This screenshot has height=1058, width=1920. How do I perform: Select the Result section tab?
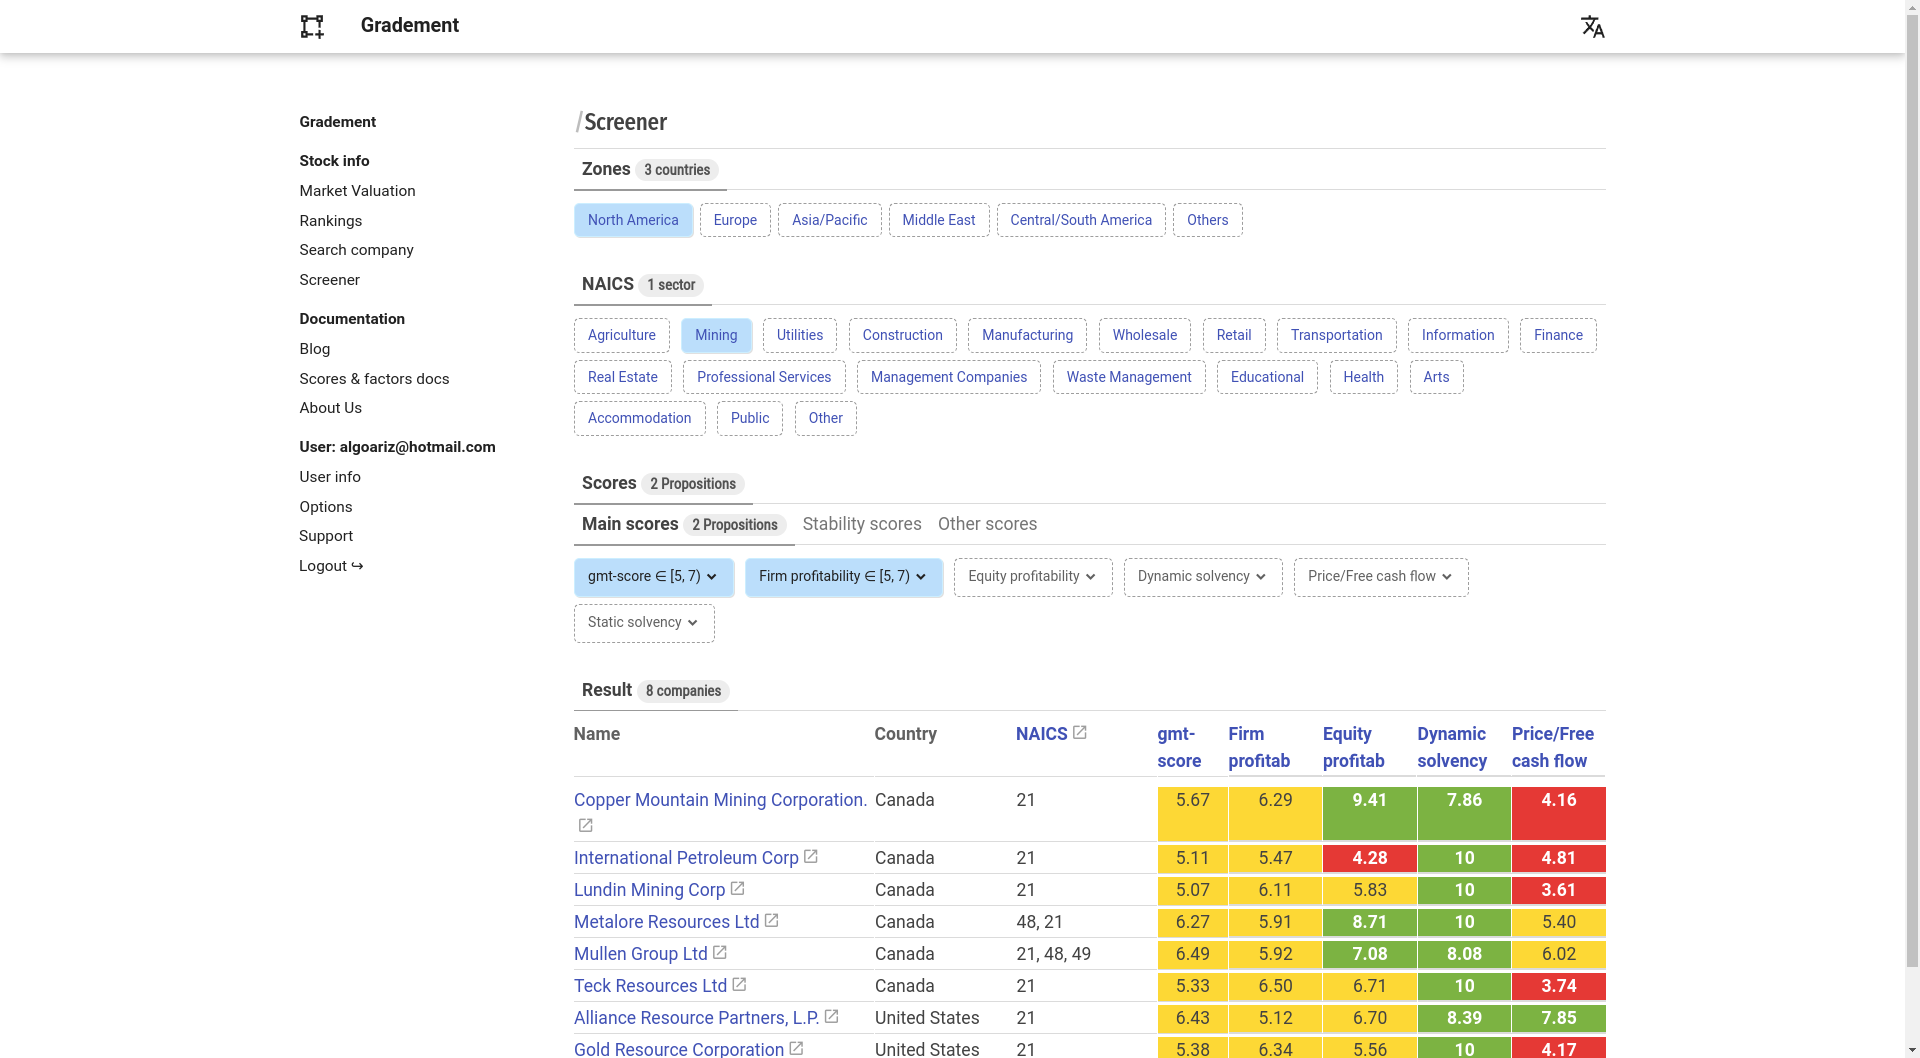pos(656,691)
